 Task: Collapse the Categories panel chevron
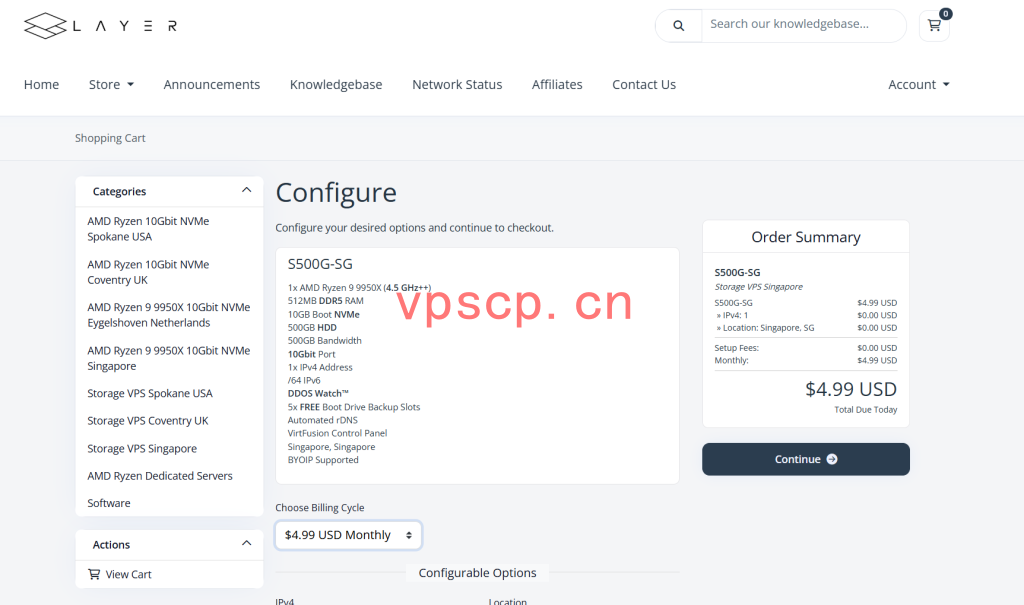[x=246, y=190]
